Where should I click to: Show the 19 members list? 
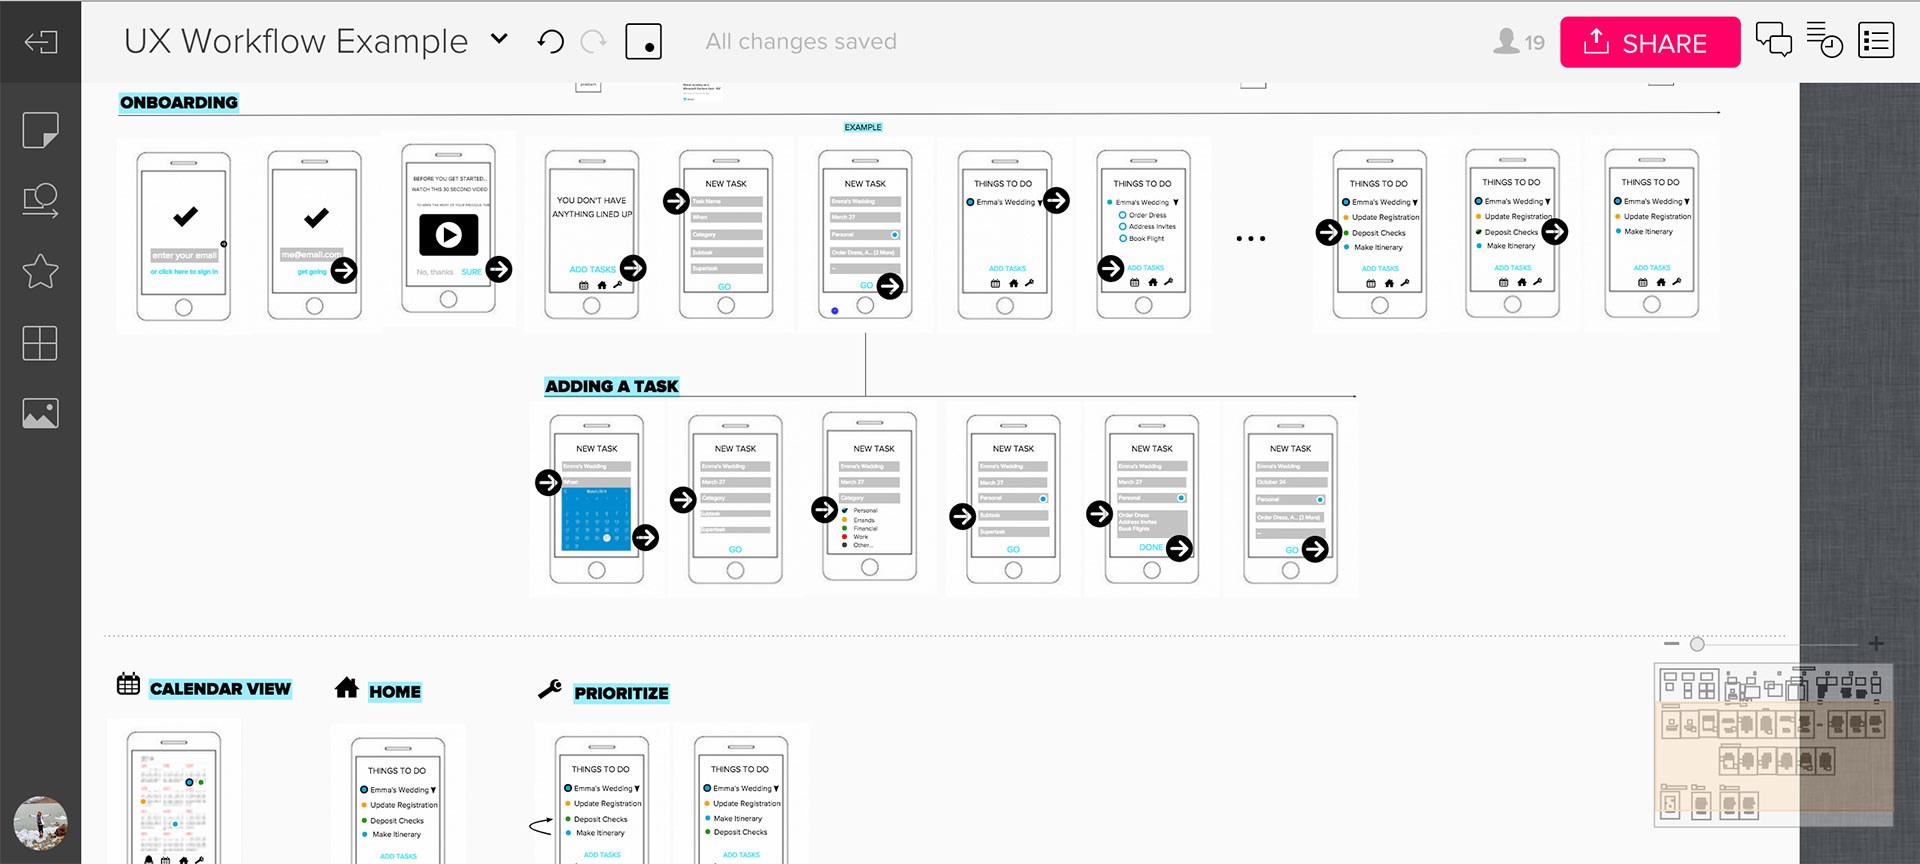pos(1519,42)
